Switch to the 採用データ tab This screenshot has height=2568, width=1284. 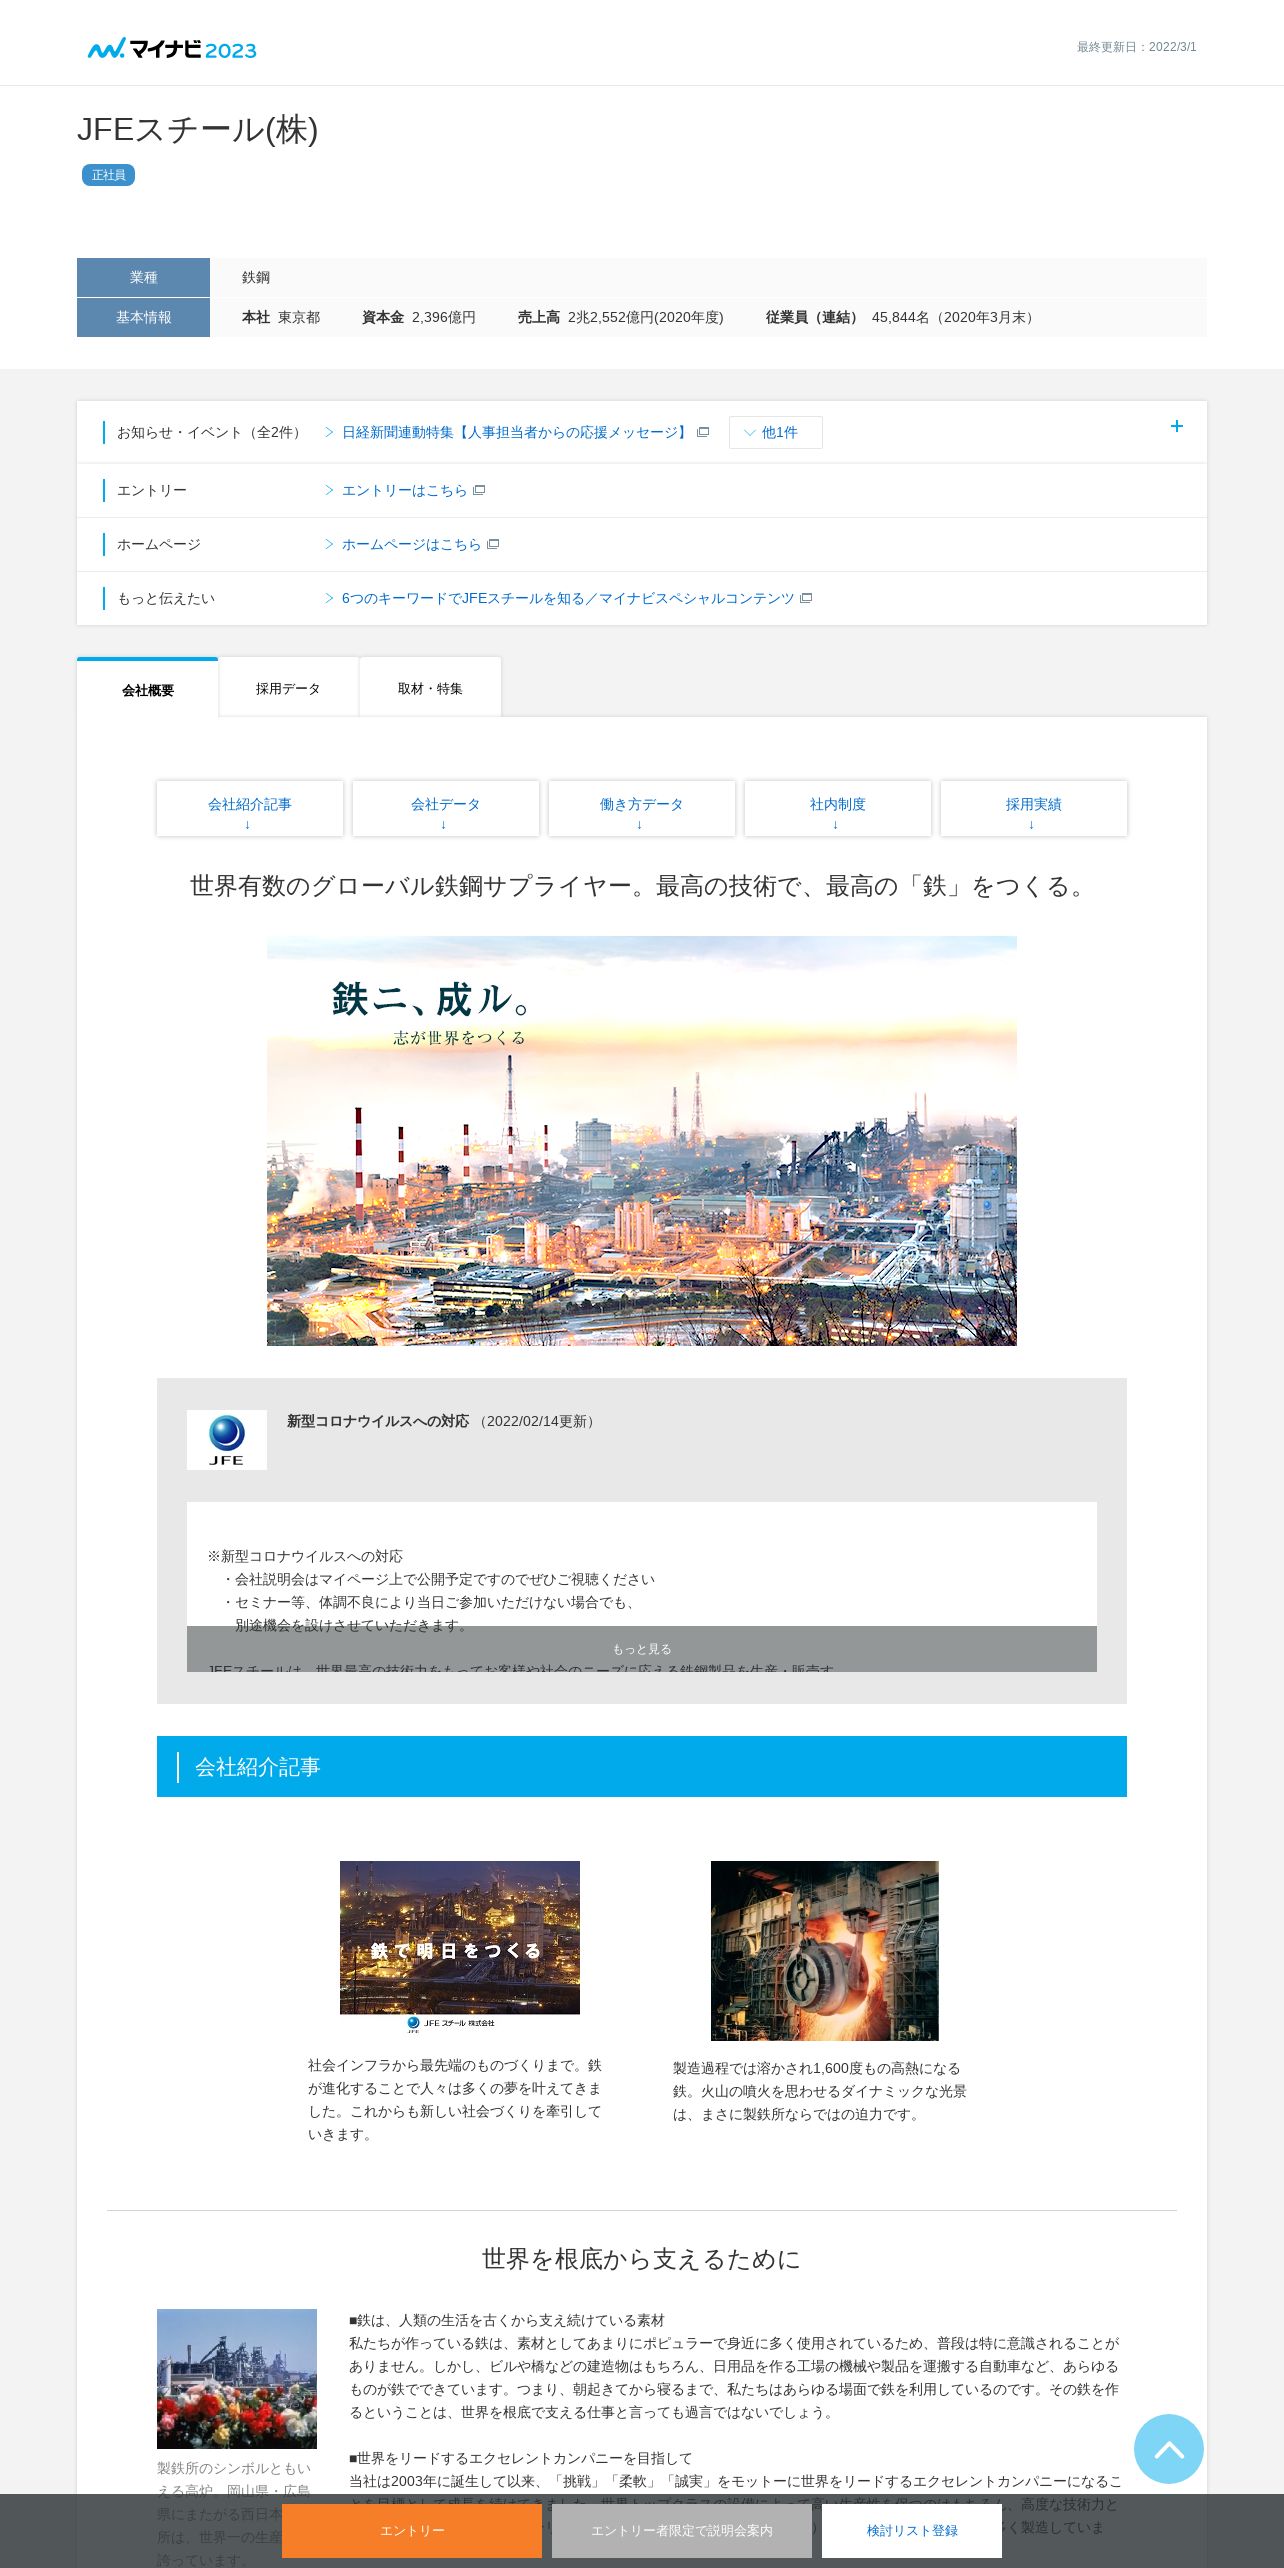point(288,688)
